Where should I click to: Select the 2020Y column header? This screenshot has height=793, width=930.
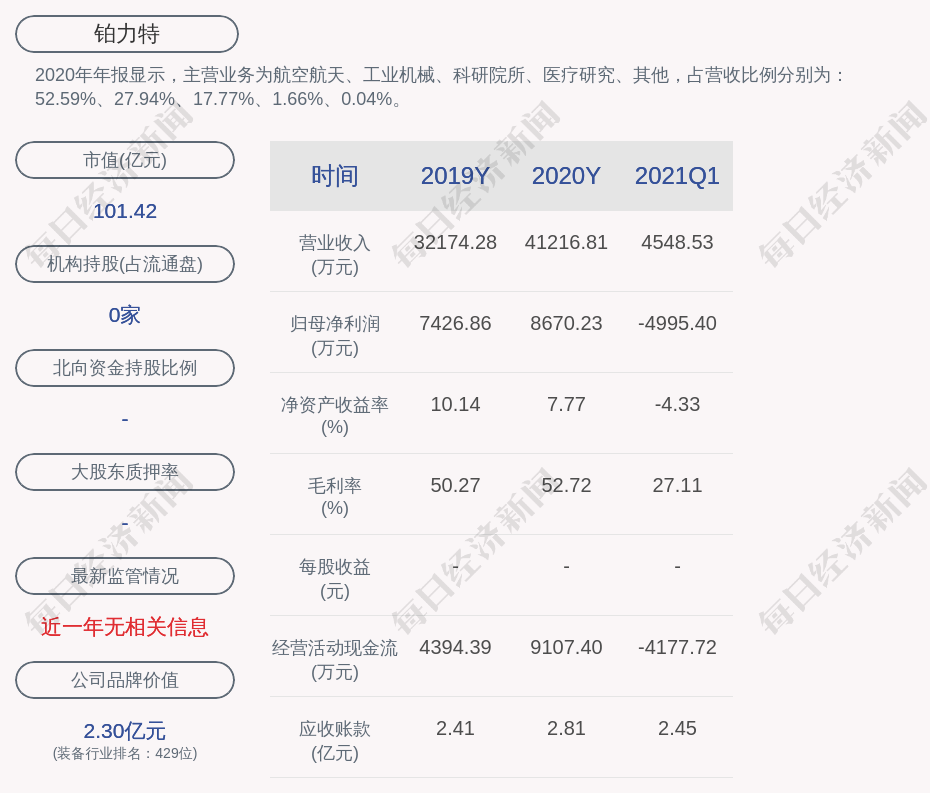pos(566,176)
